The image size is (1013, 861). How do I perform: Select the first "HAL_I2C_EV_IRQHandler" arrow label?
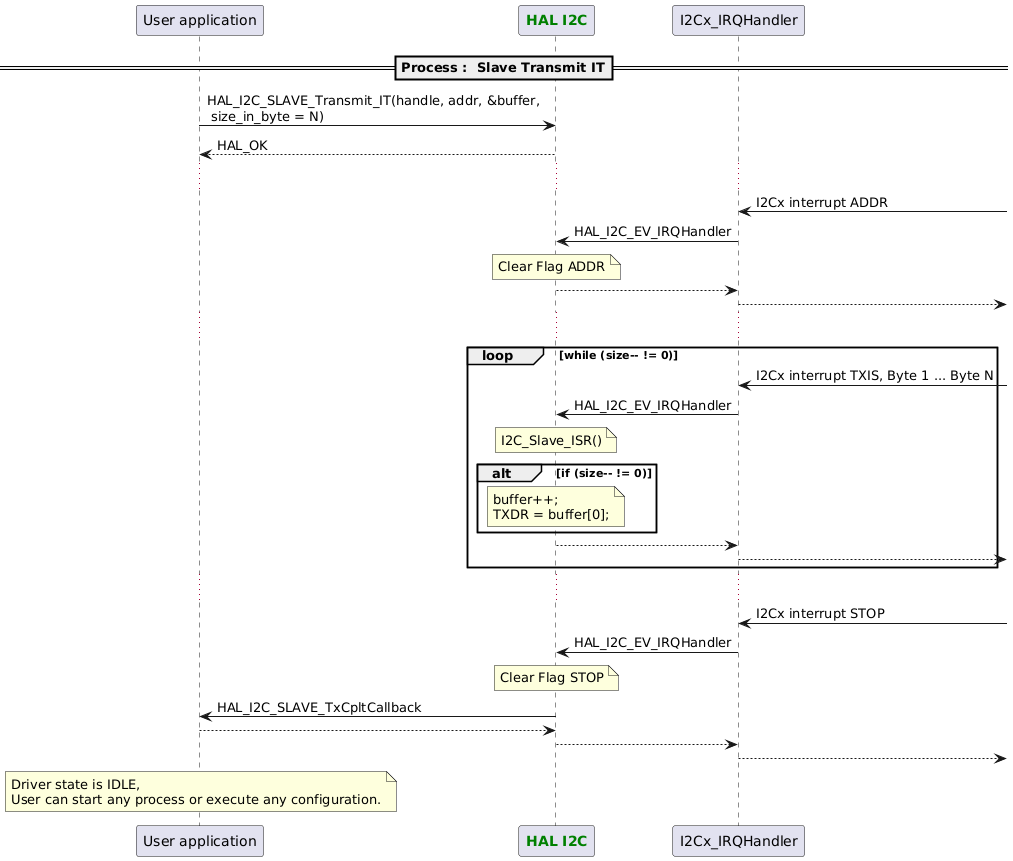tap(648, 231)
